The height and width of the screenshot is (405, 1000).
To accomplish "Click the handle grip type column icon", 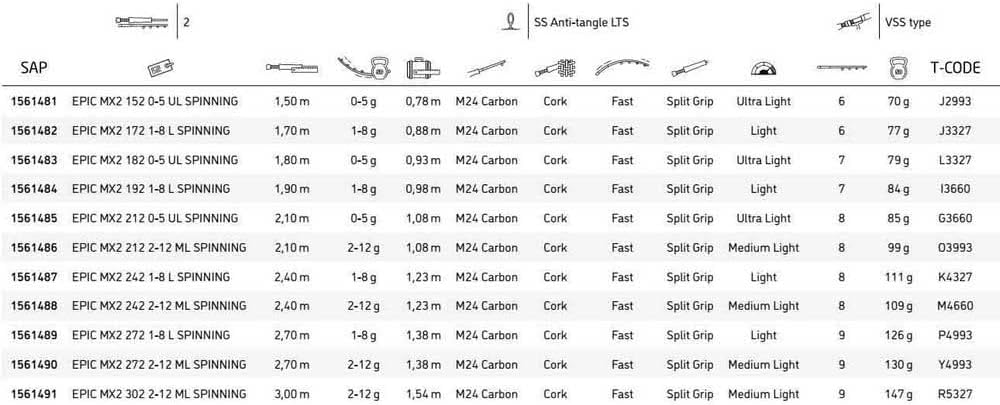I will click(x=689, y=68).
